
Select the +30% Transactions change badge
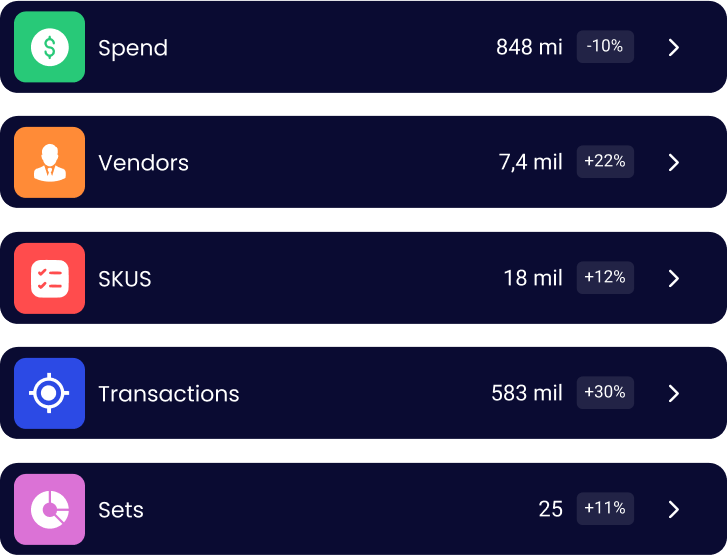[x=605, y=392]
